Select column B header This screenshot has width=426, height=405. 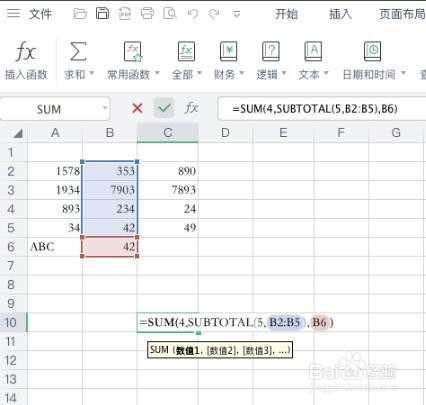110,133
